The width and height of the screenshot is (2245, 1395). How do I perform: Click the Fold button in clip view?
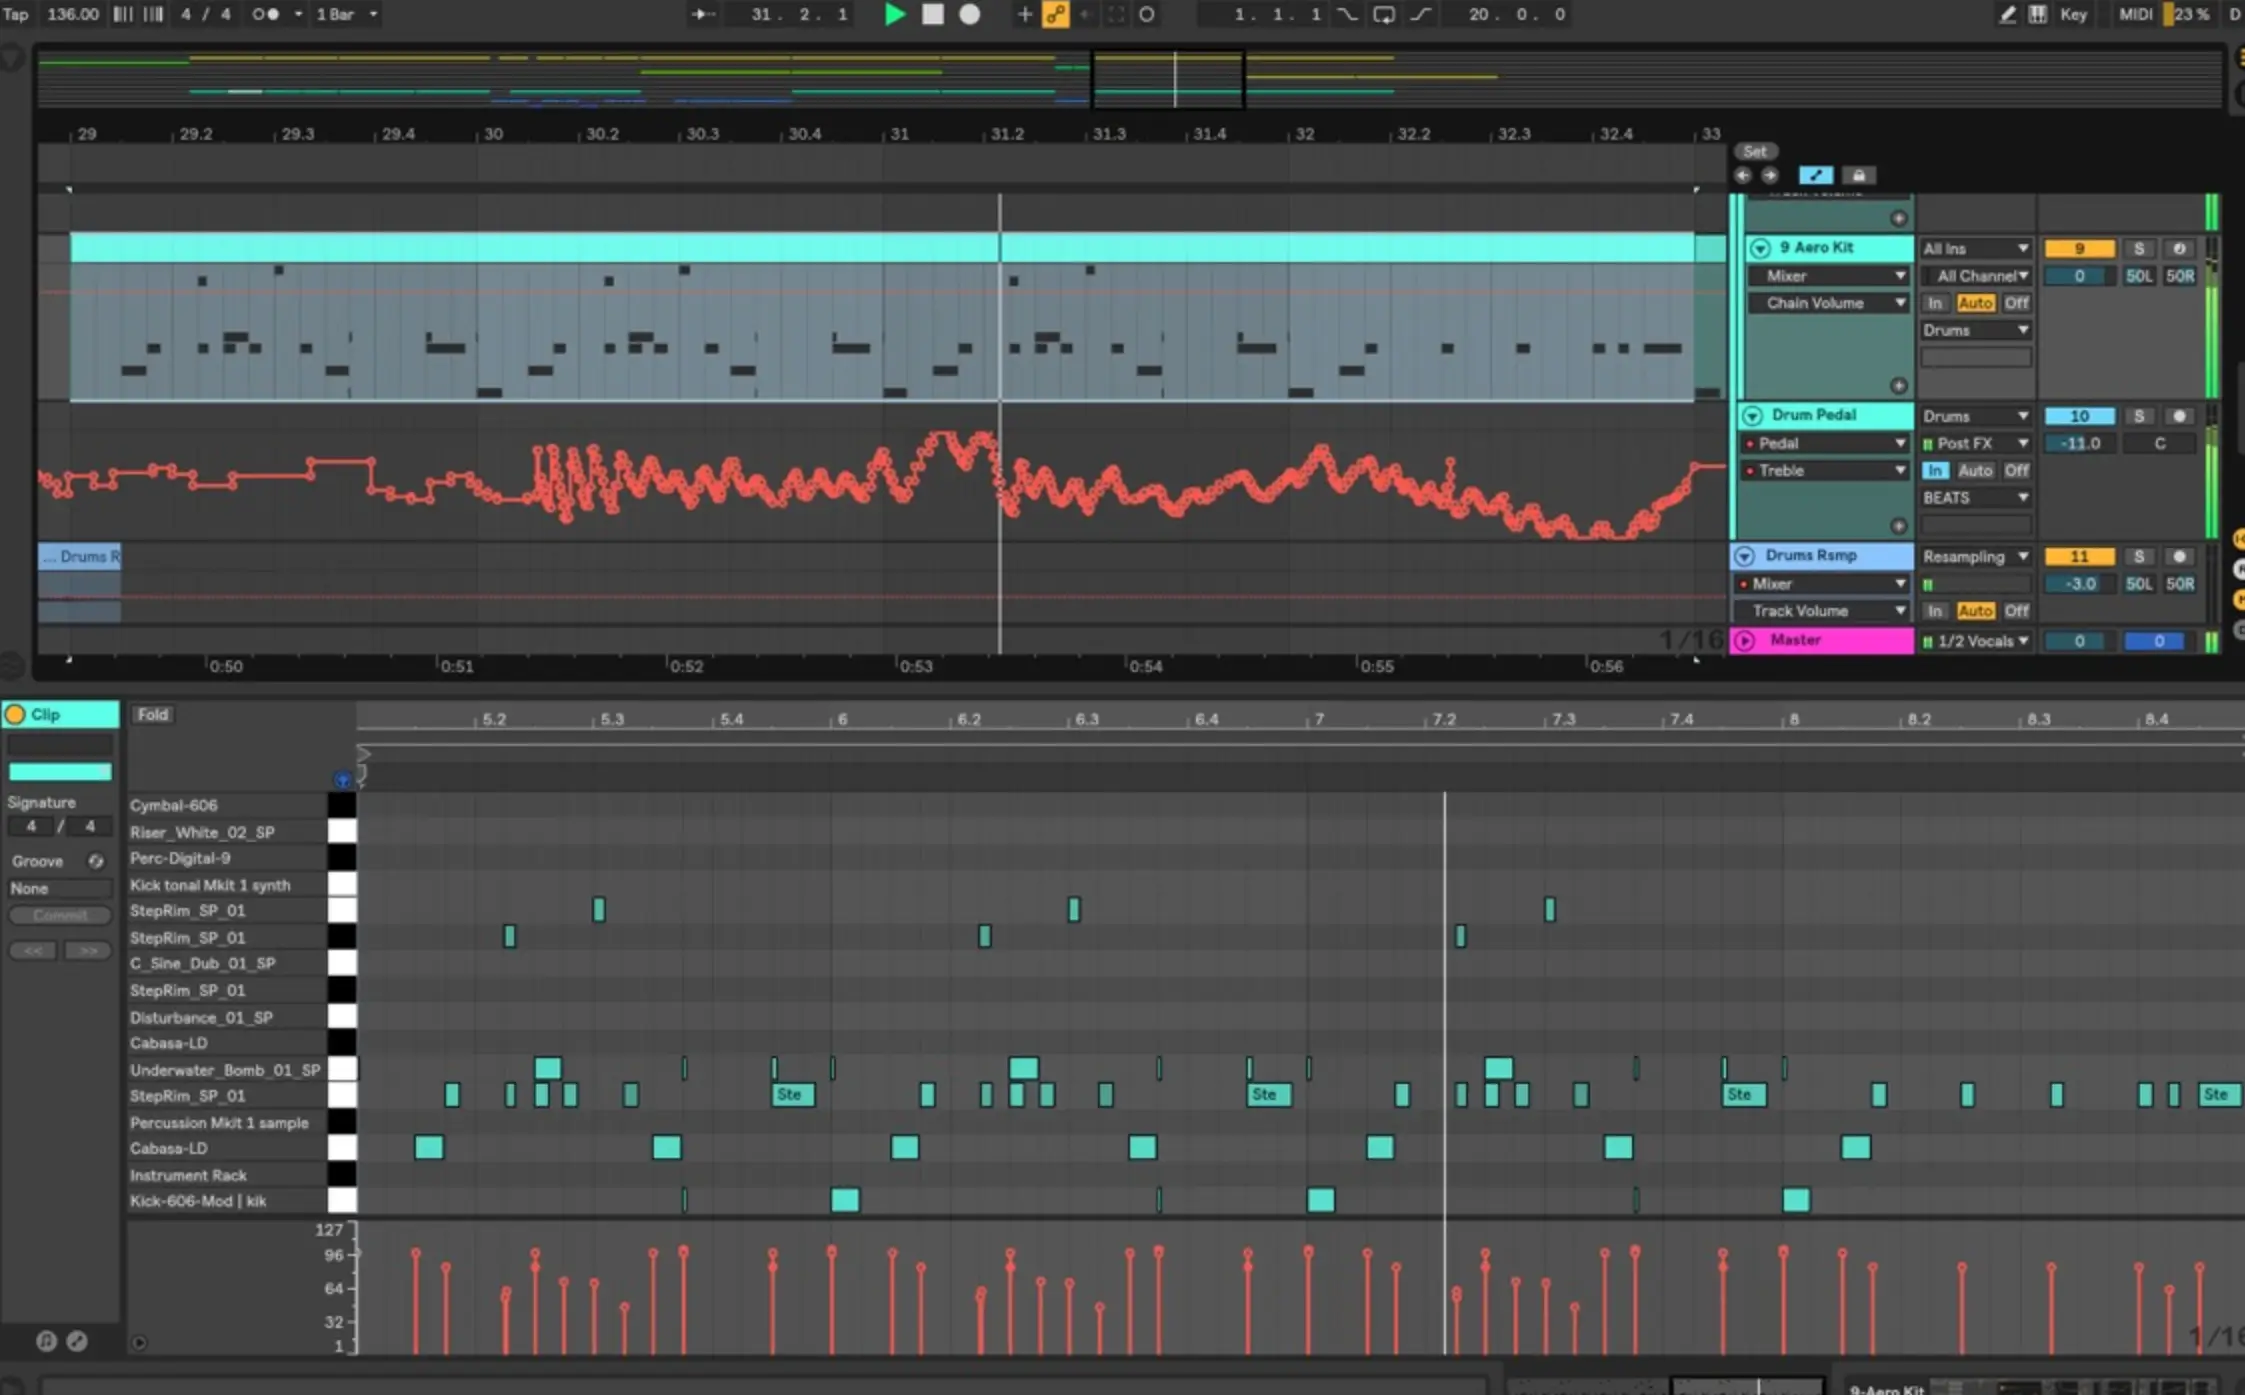click(151, 714)
